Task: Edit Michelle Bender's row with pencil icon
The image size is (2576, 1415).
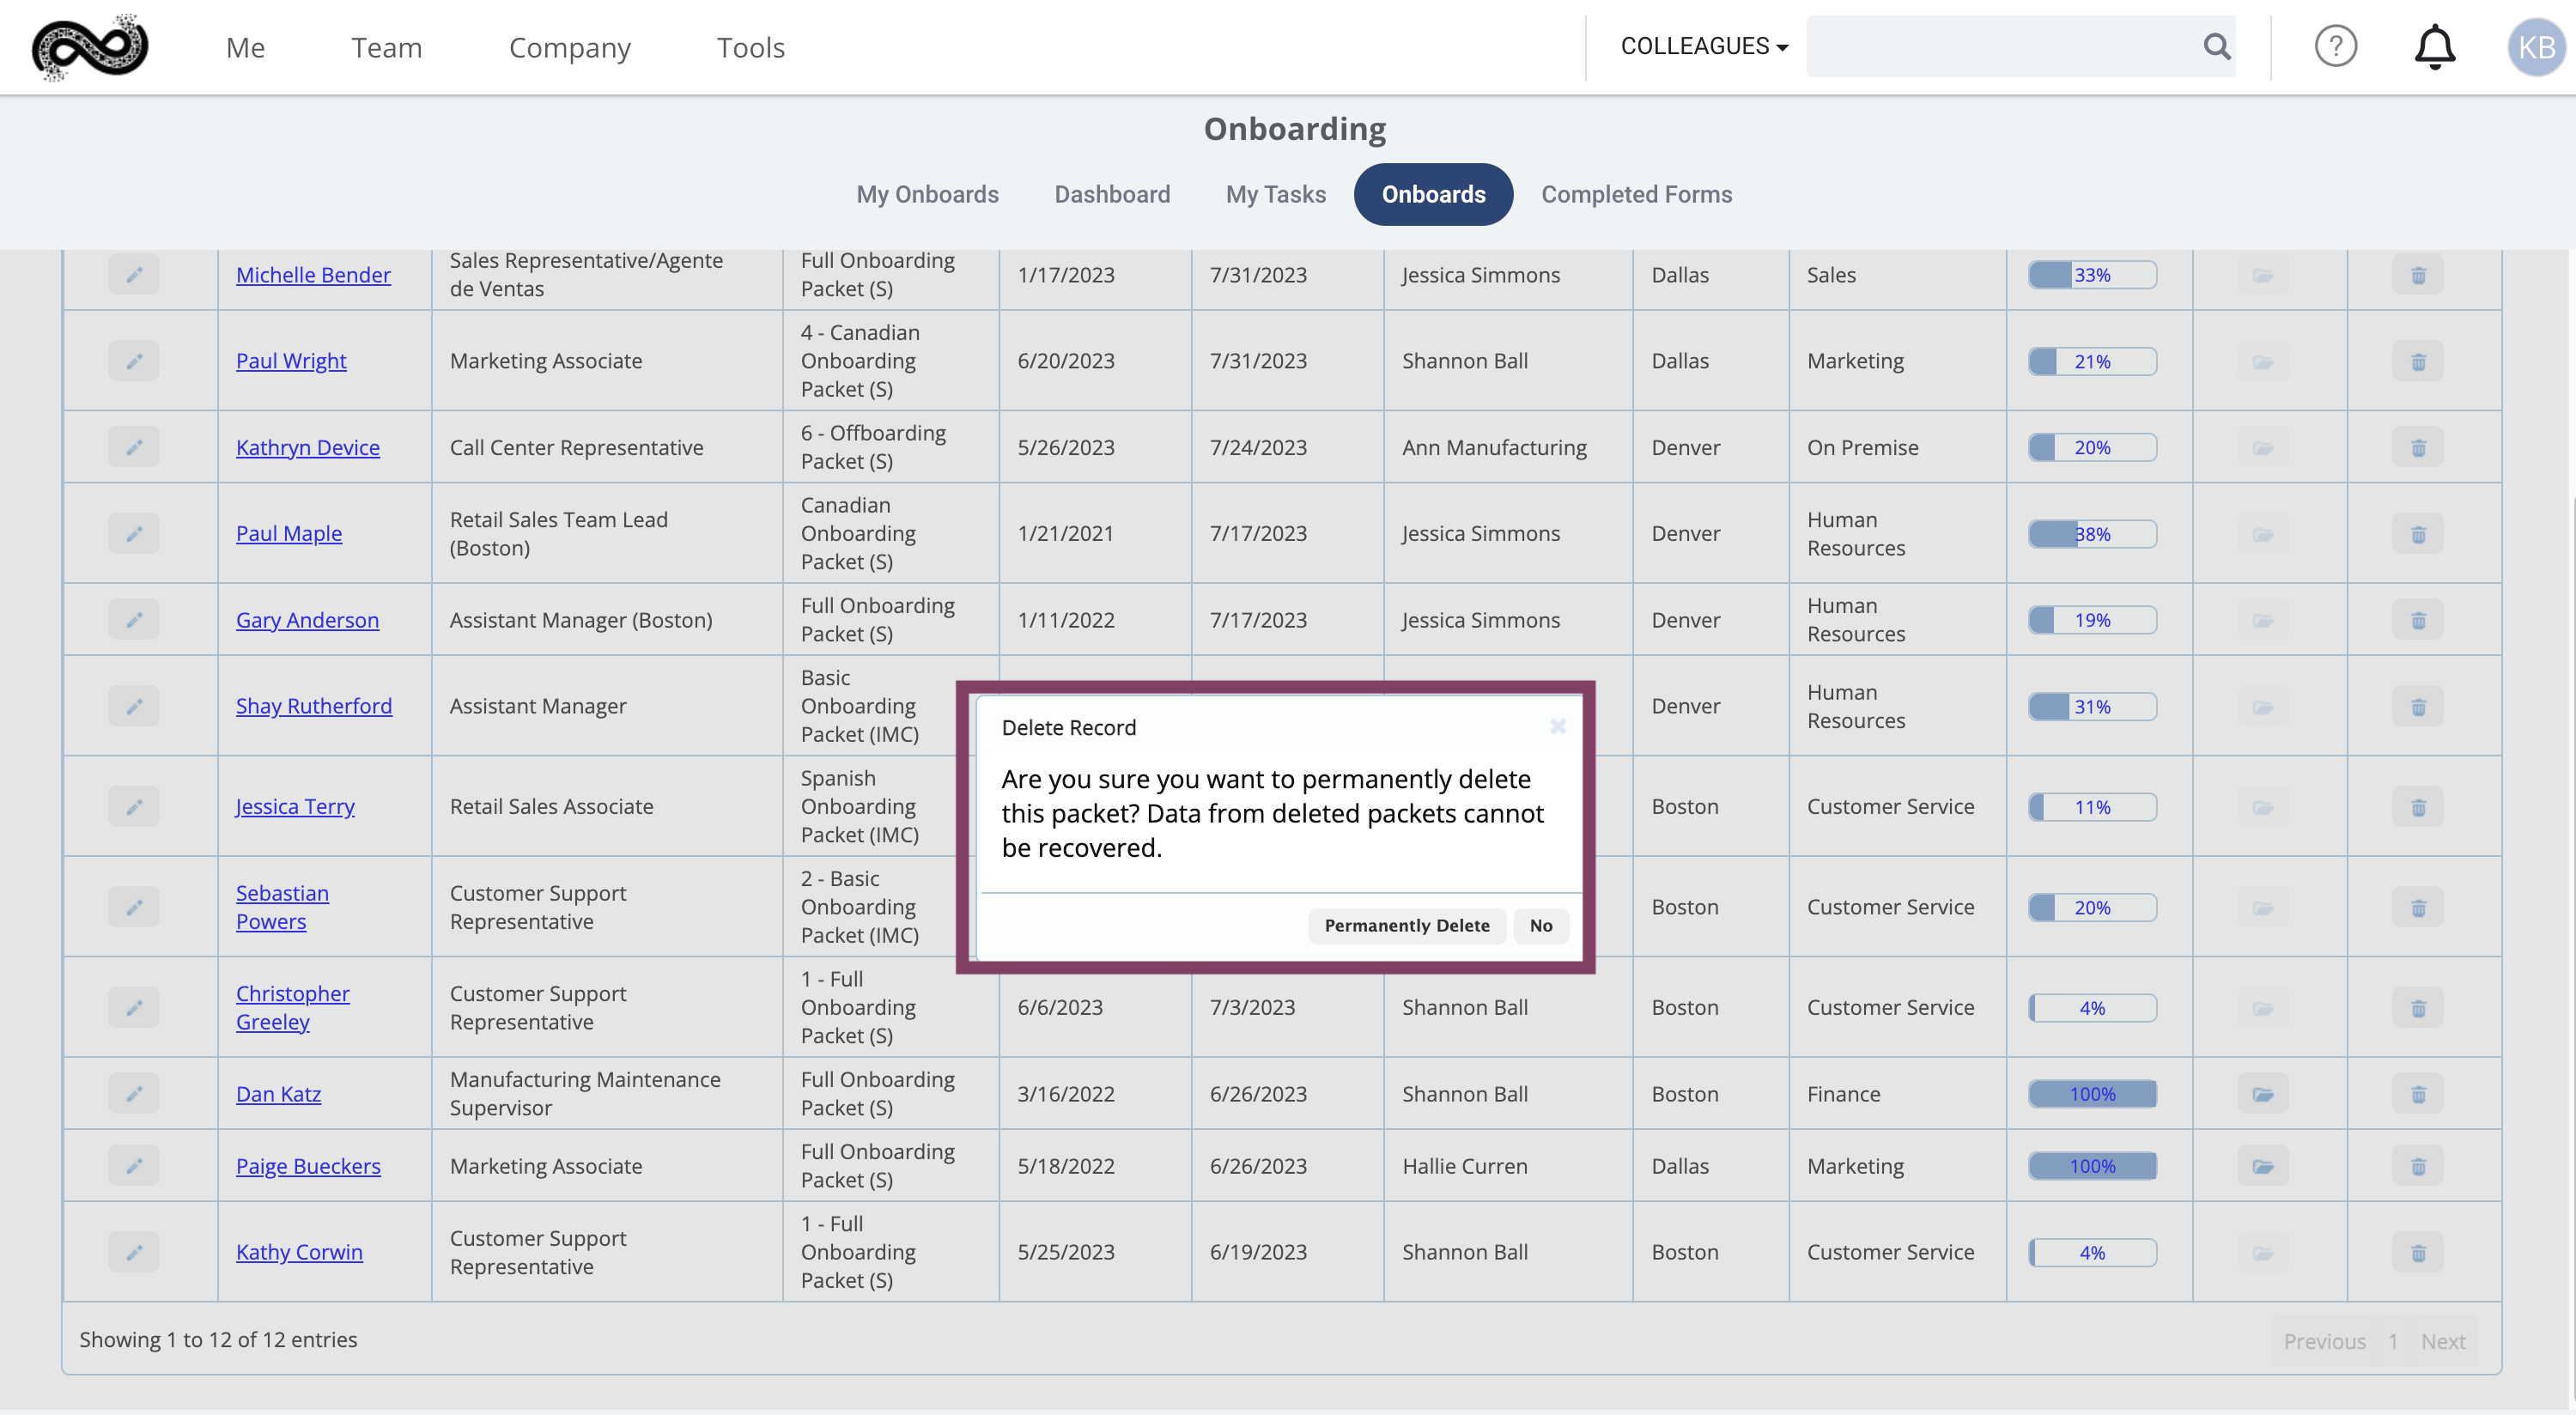Action: pos(134,274)
